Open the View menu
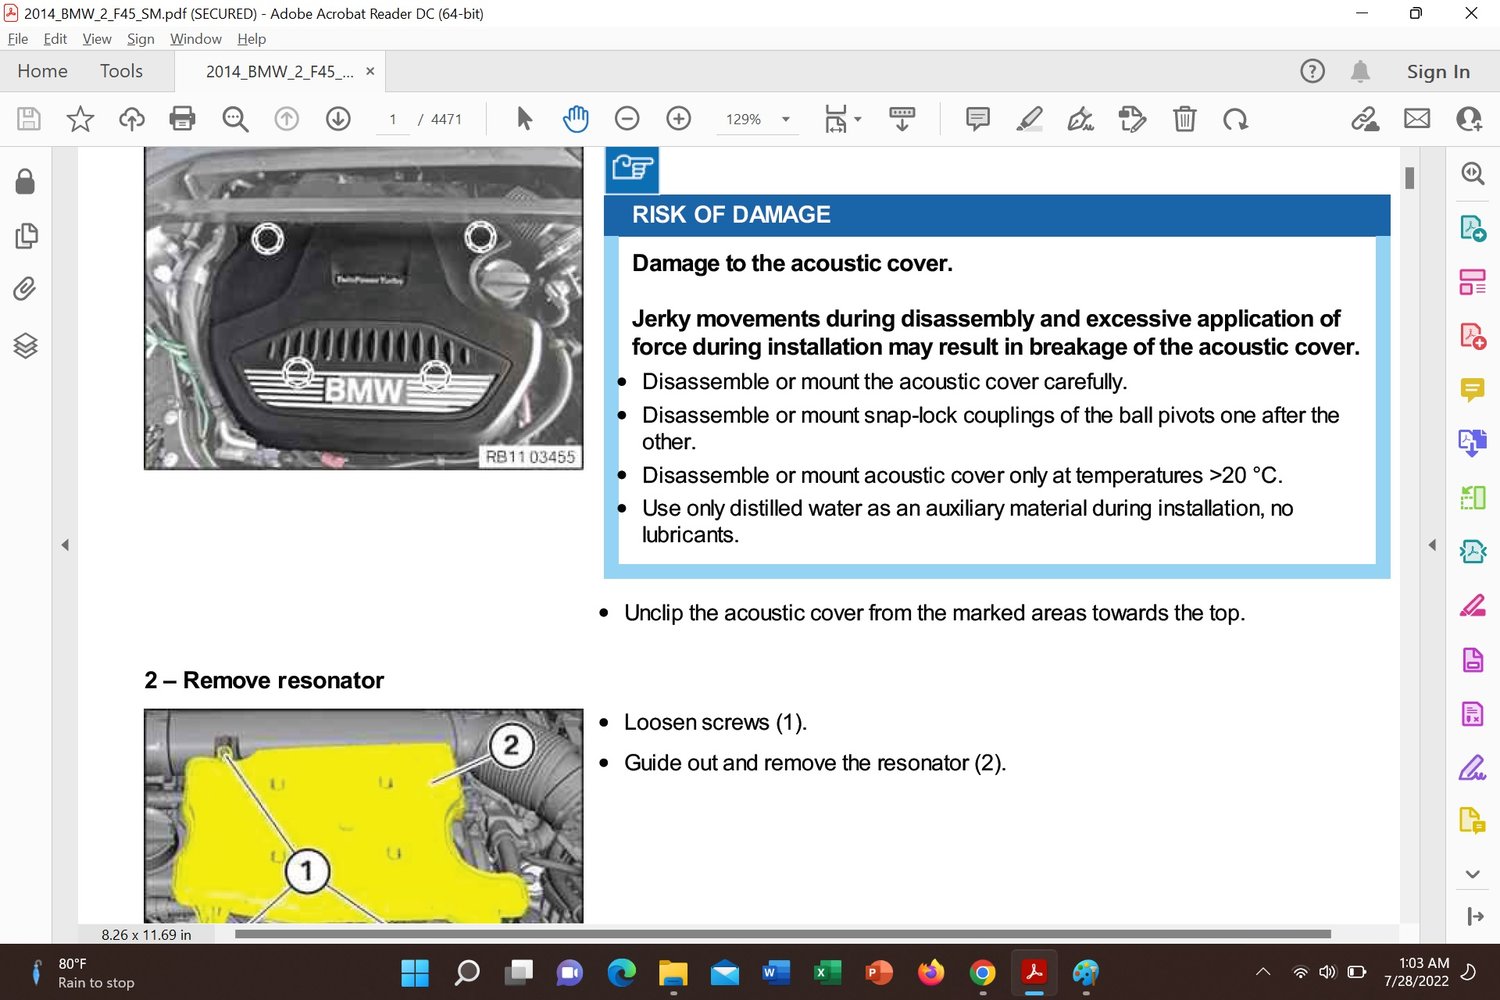 (97, 39)
